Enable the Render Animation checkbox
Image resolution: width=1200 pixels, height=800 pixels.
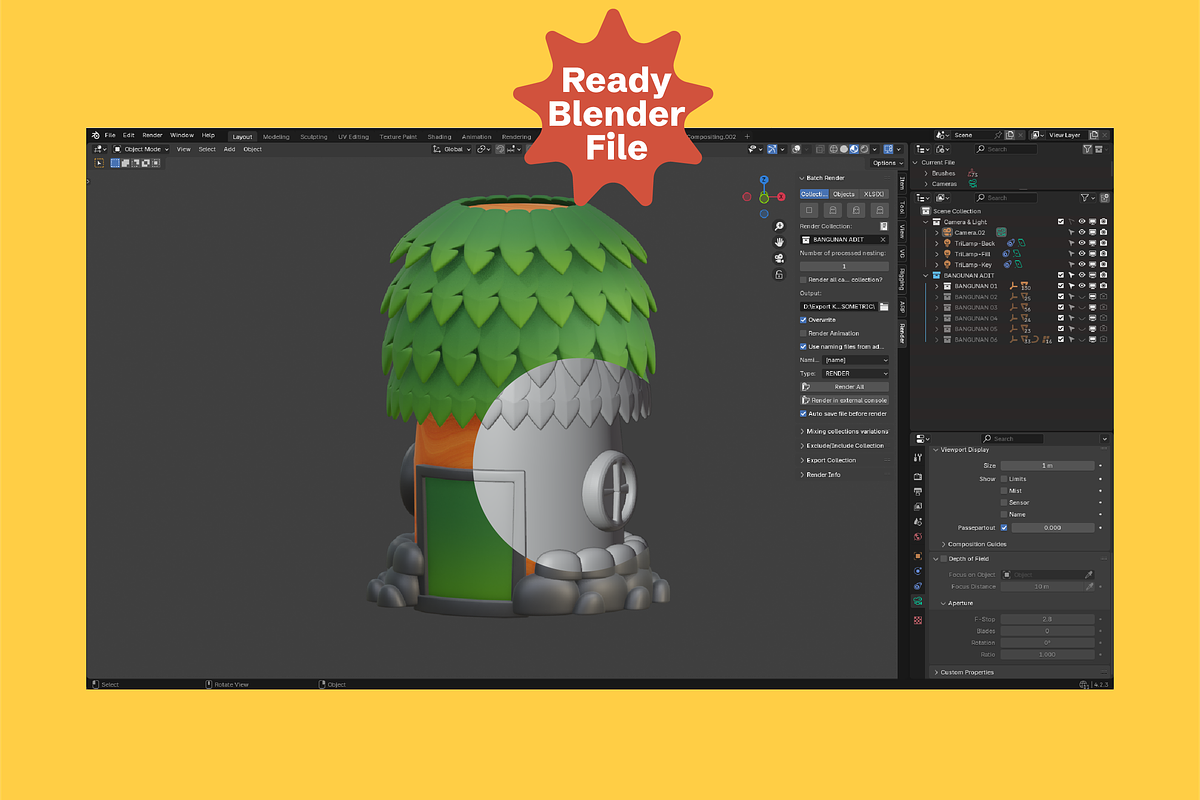coord(804,333)
